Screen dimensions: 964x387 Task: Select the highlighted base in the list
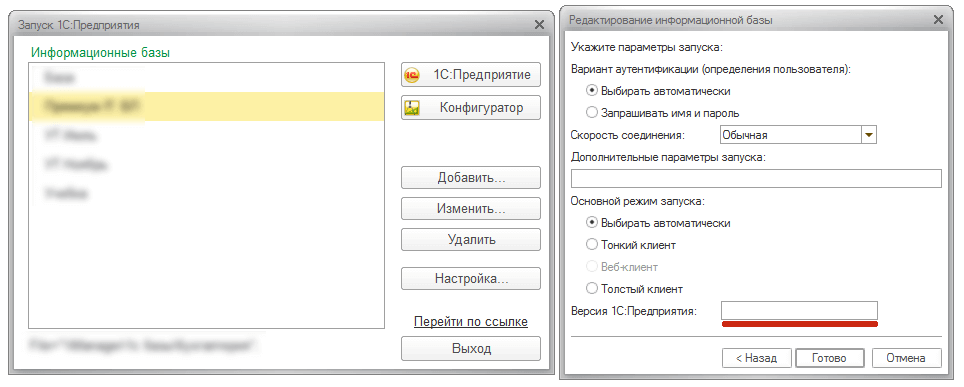point(207,106)
